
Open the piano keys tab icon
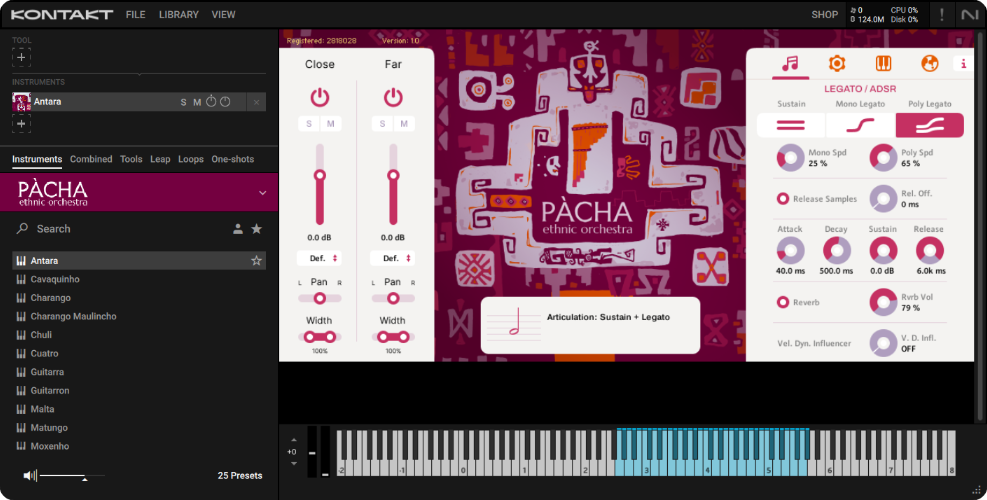tap(883, 64)
